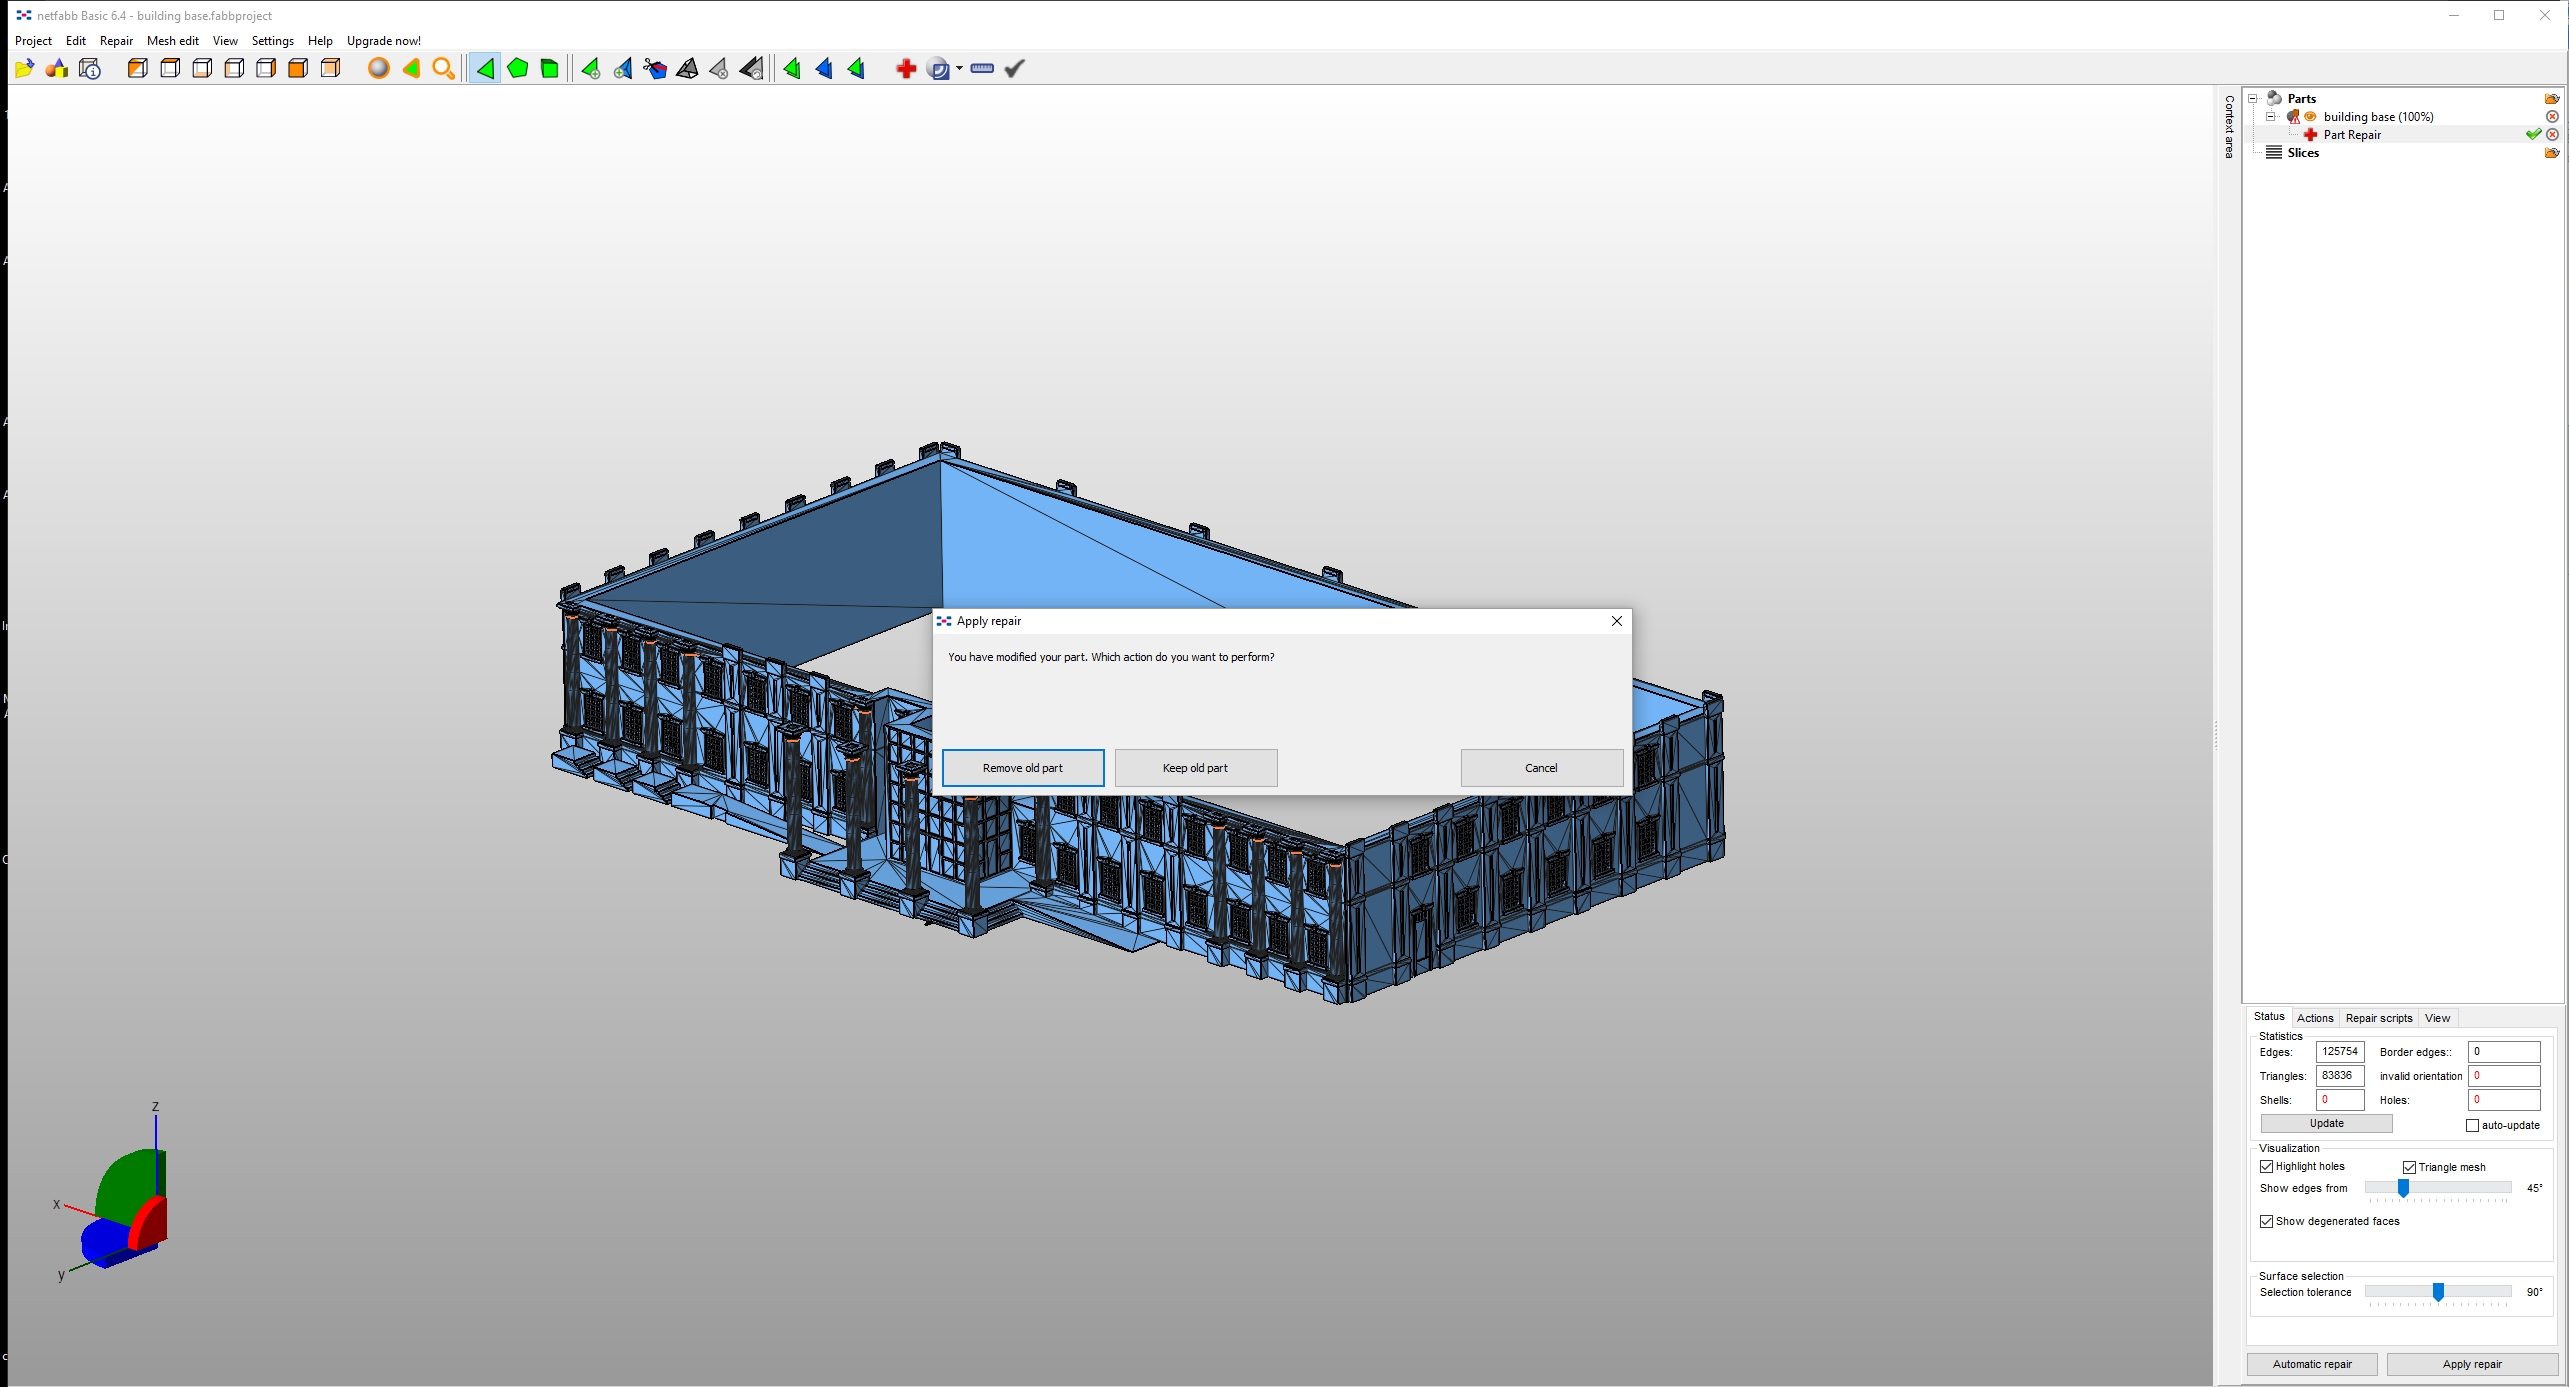Click the green pentagon select-surfaces tool

pos(518,69)
